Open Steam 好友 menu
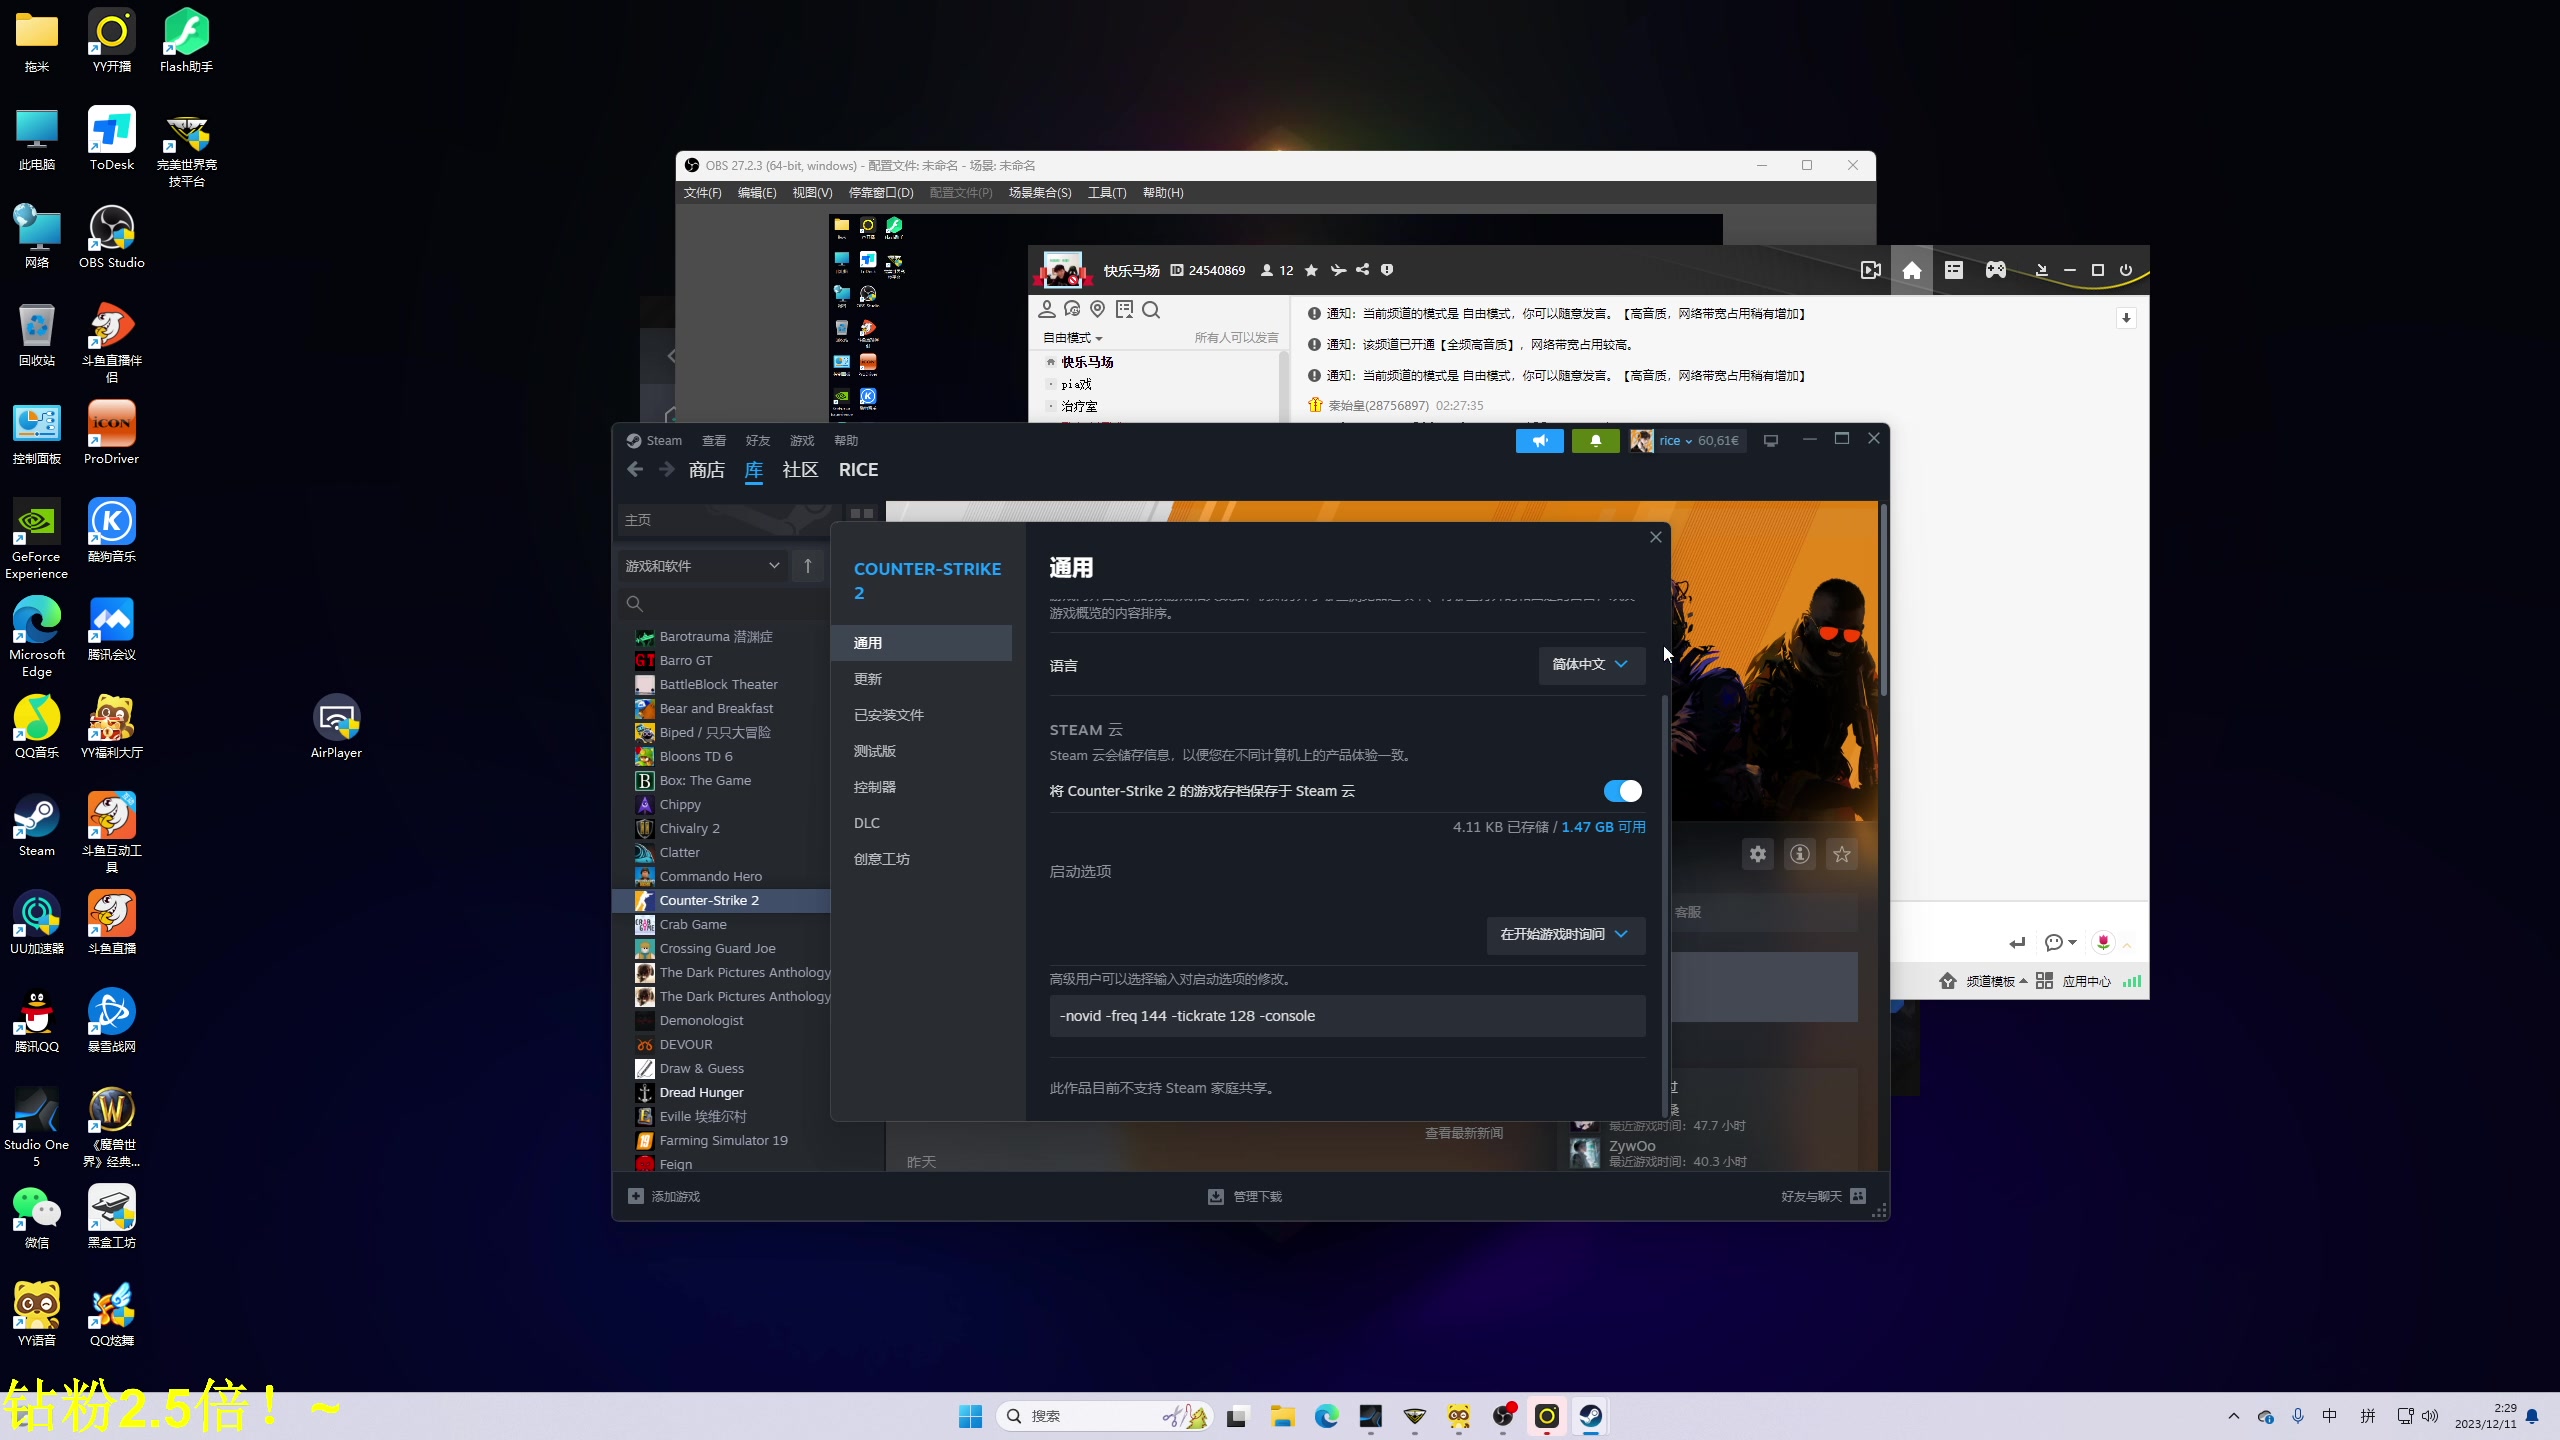 click(757, 441)
